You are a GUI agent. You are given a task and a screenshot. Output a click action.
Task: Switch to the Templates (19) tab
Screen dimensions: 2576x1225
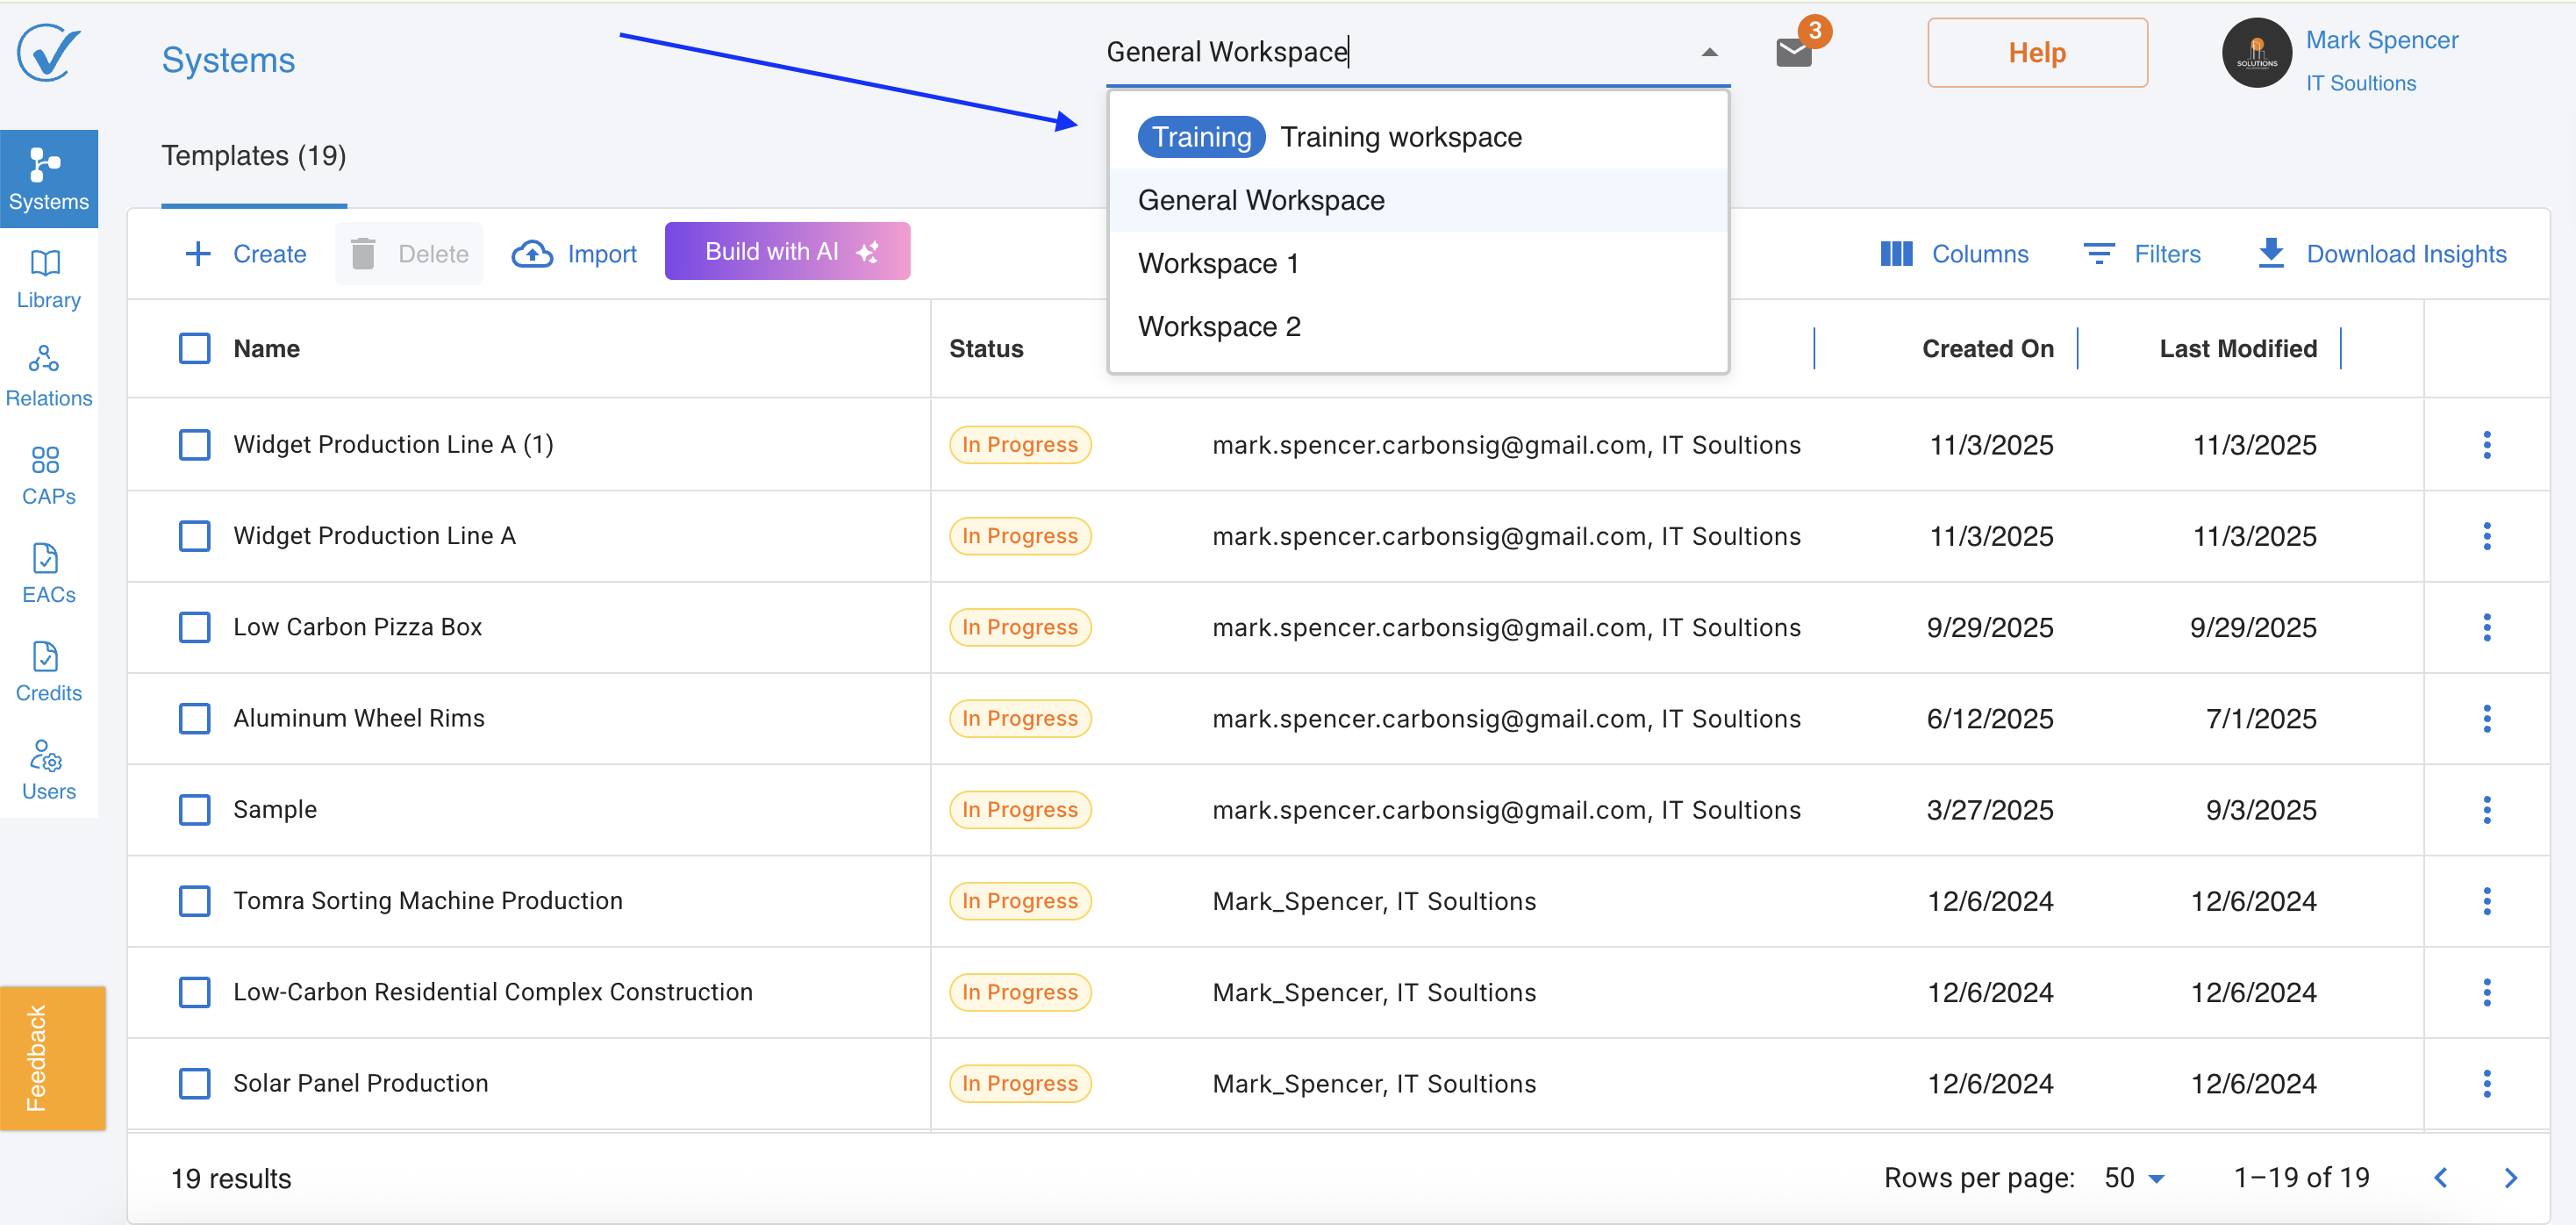253,156
